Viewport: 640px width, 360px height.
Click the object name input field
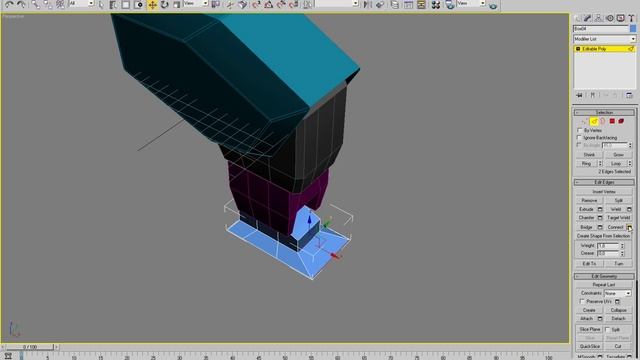(601, 29)
